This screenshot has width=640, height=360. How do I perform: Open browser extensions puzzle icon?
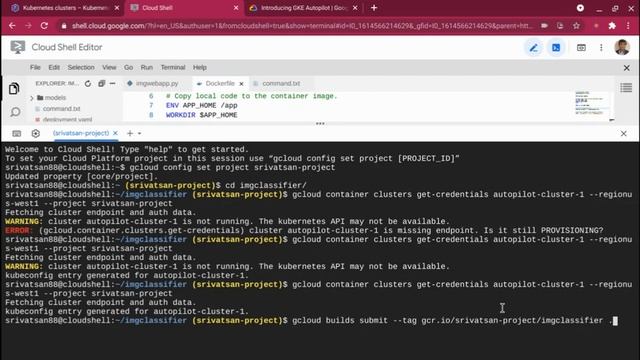pyautogui.click(x=612, y=26)
